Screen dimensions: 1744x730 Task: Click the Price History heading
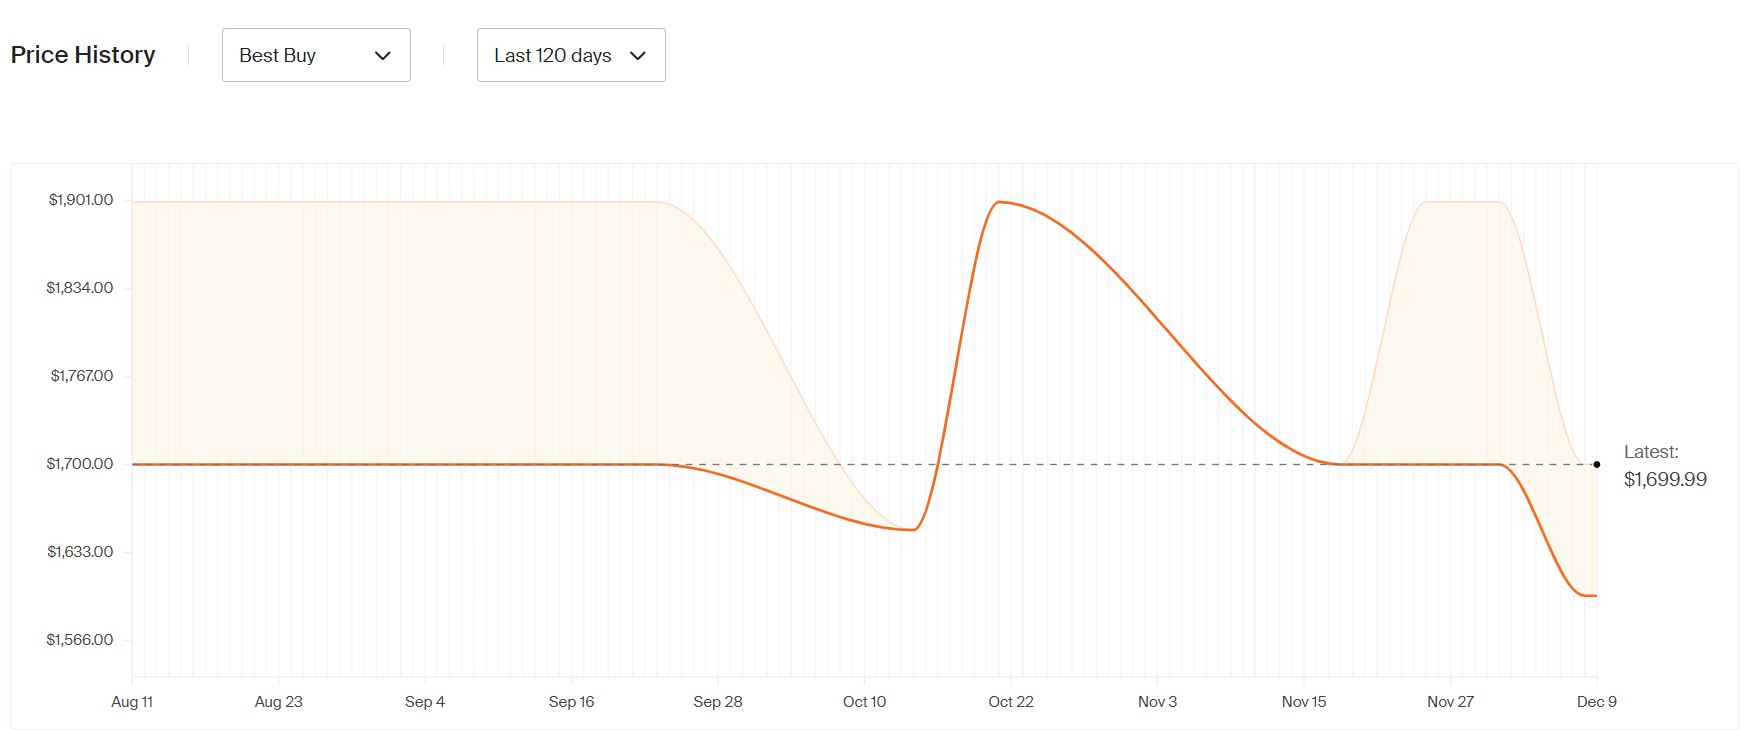[83, 55]
